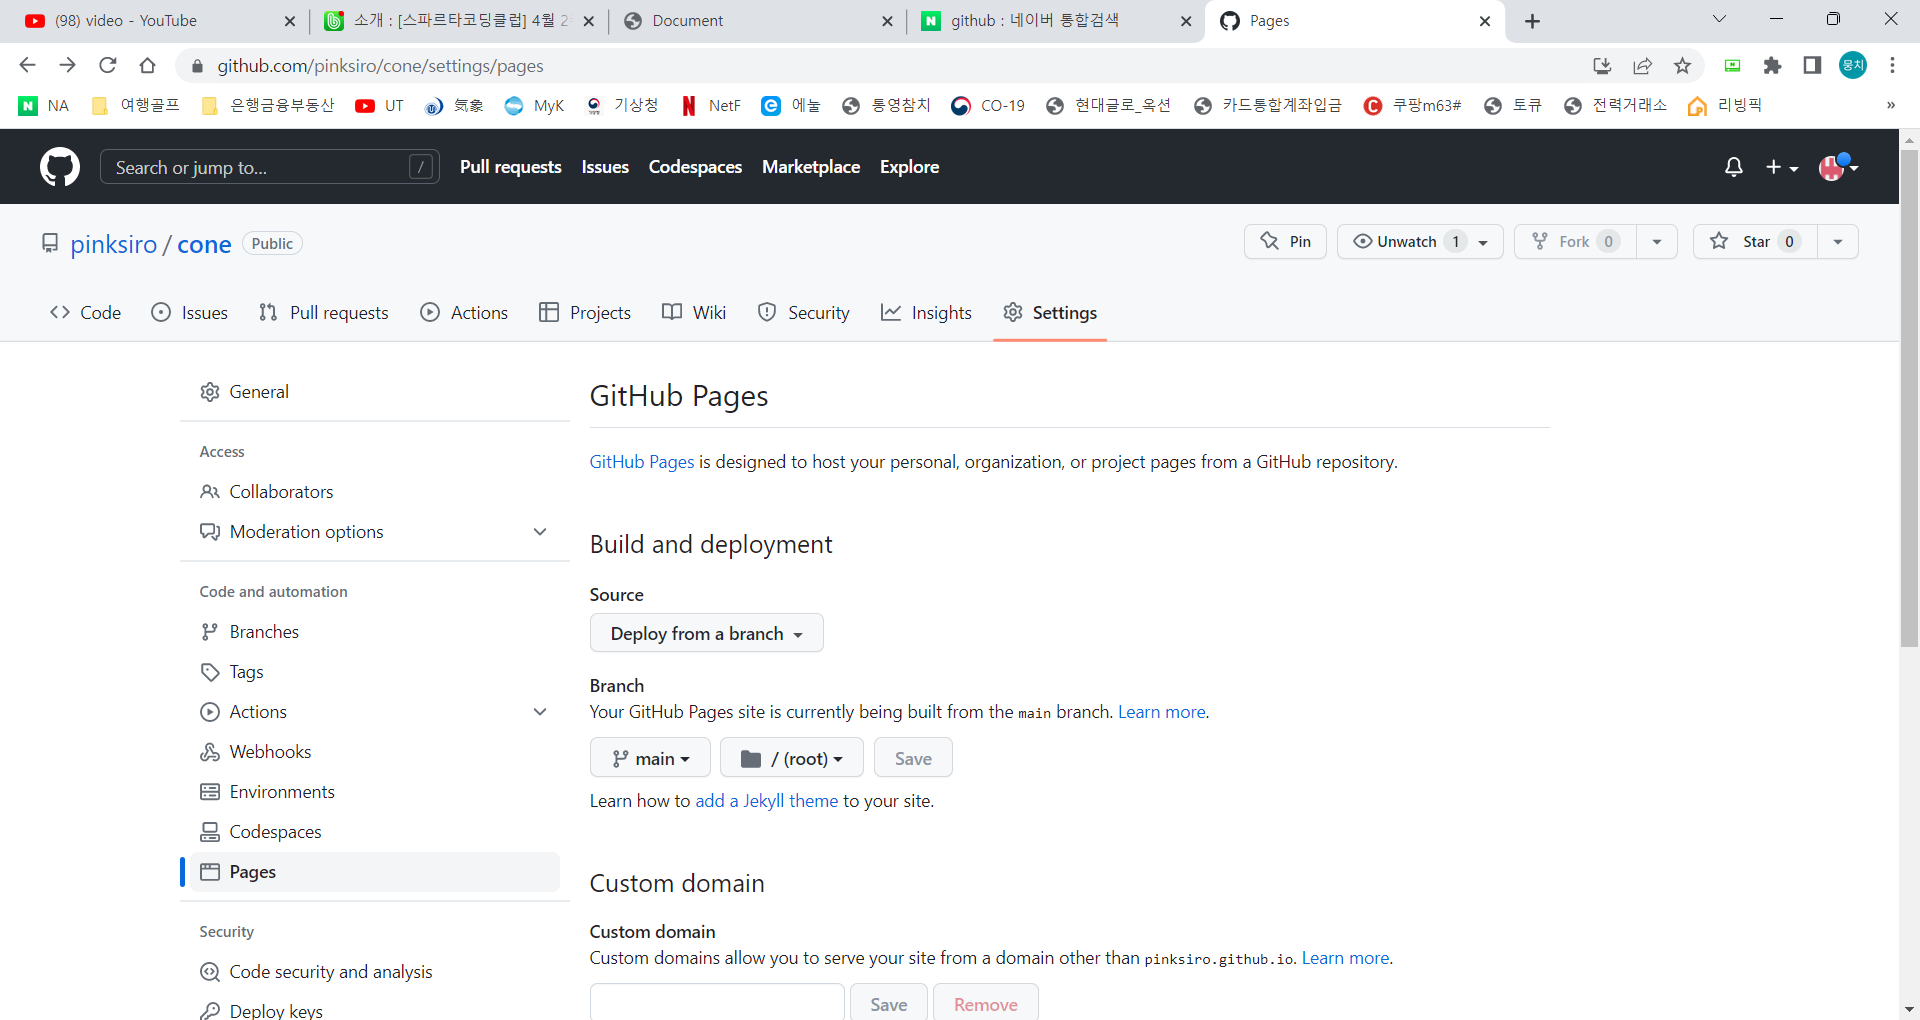Open the Chrome extensions puzzle icon
The height and width of the screenshot is (1020, 1920).
point(1772,65)
